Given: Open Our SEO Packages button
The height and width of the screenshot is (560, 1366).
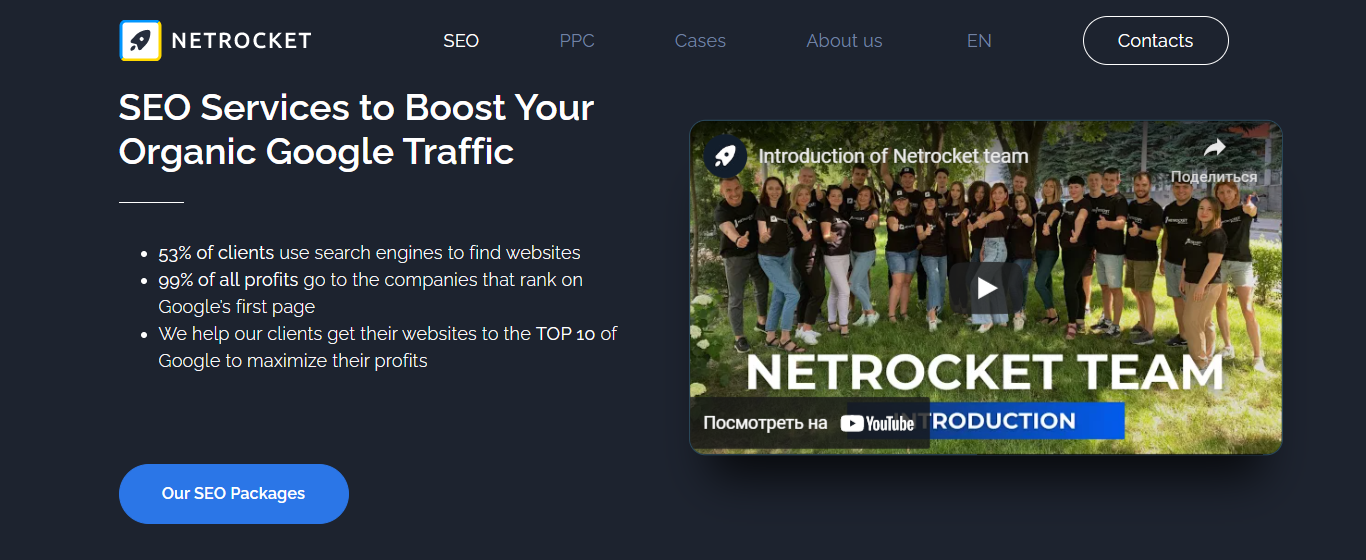Looking at the screenshot, I should coord(233,494).
